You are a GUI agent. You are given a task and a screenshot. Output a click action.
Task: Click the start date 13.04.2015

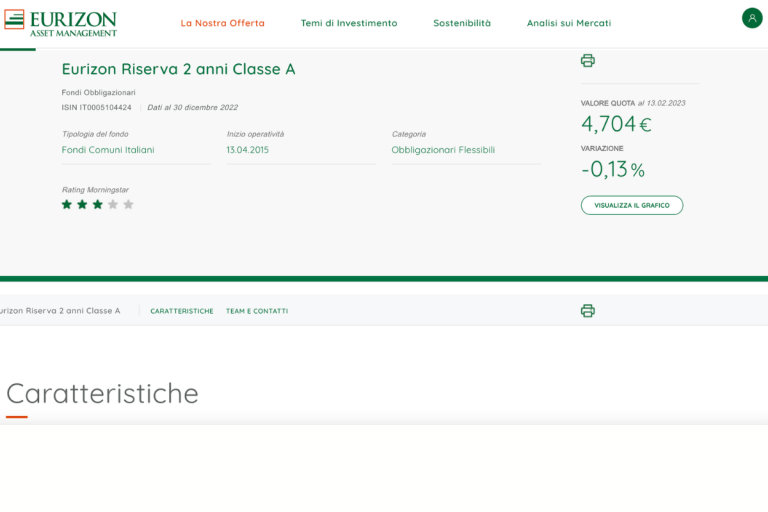tap(247, 150)
